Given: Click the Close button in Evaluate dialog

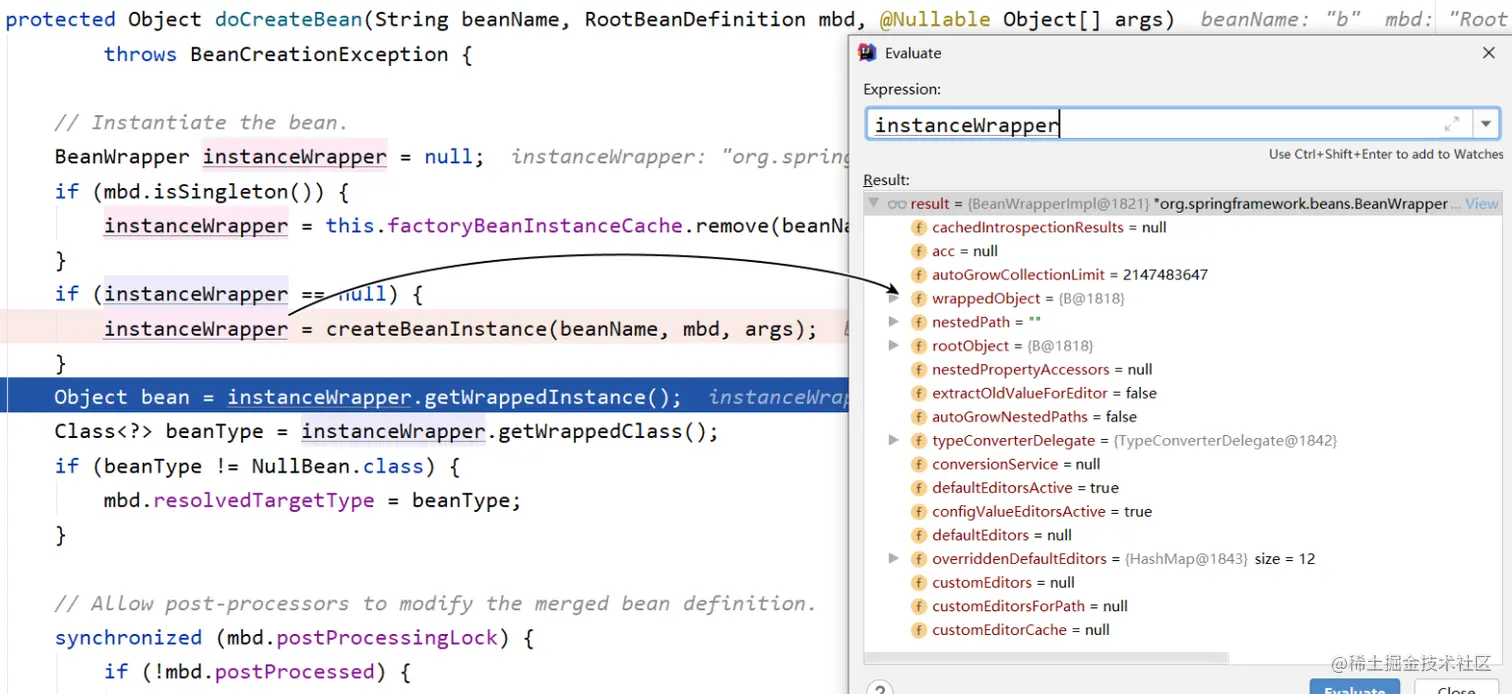Looking at the screenshot, I should pos(1456,689).
